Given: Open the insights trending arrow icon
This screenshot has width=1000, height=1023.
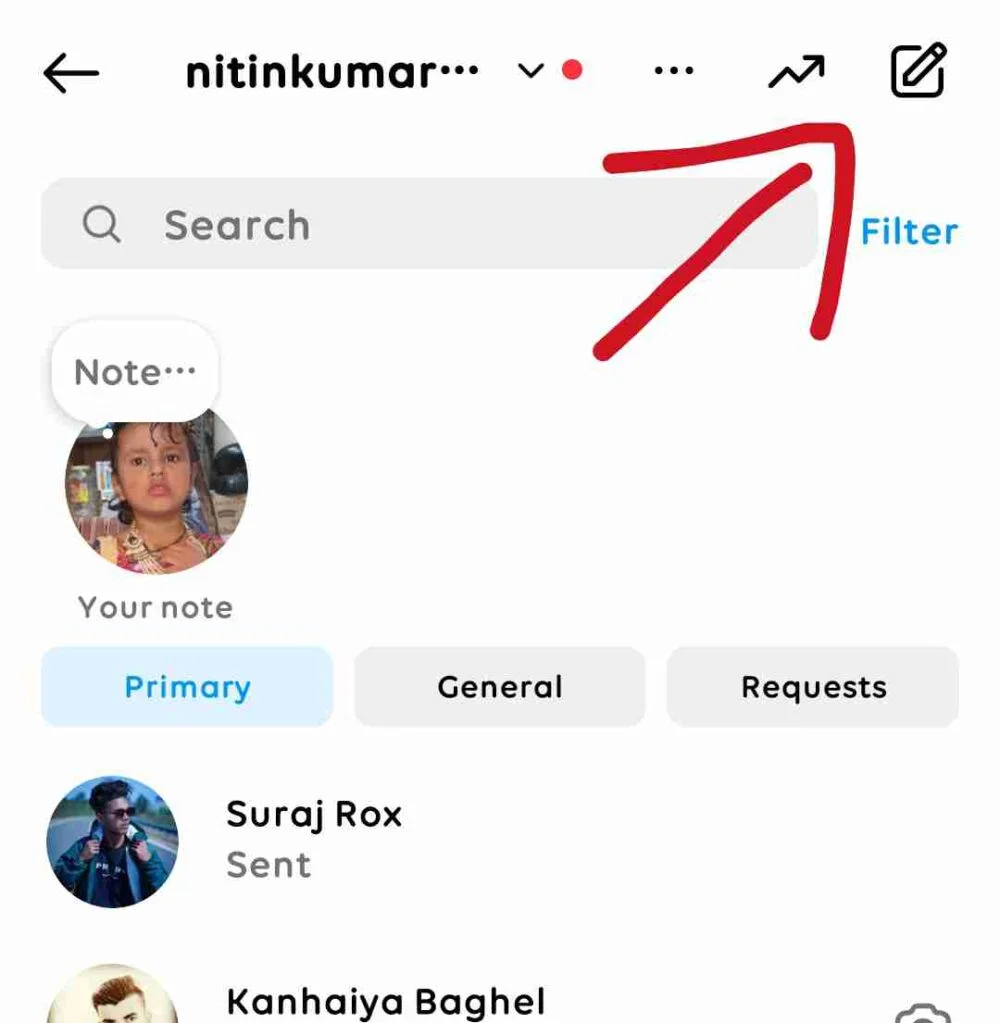Looking at the screenshot, I should [796, 72].
